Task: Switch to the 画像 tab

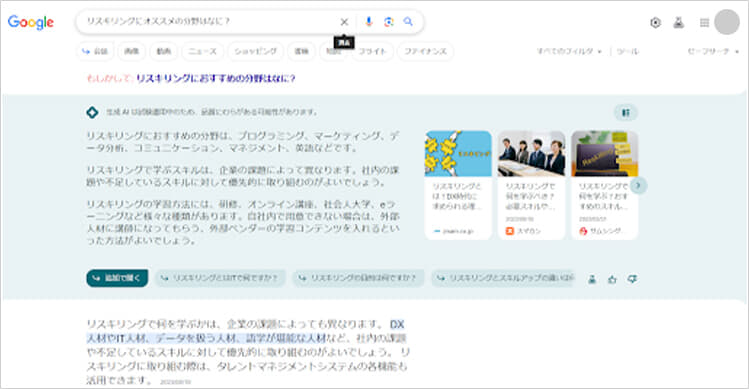Action: [x=131, y=51]
